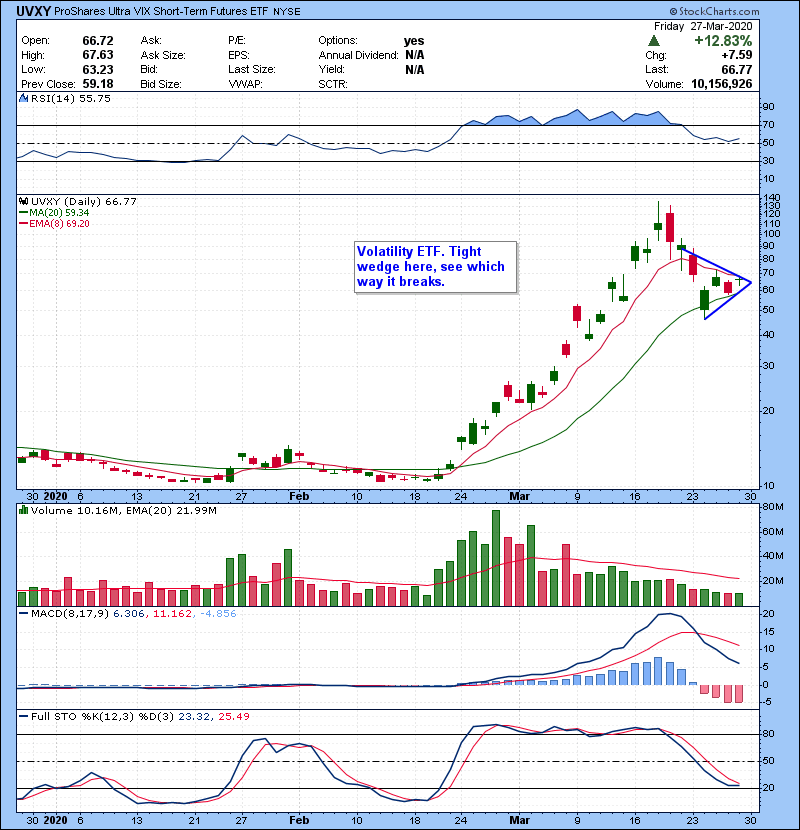Click the Volume 10.16M, EMA(20) 21.99M label

(x=124, y=511)
